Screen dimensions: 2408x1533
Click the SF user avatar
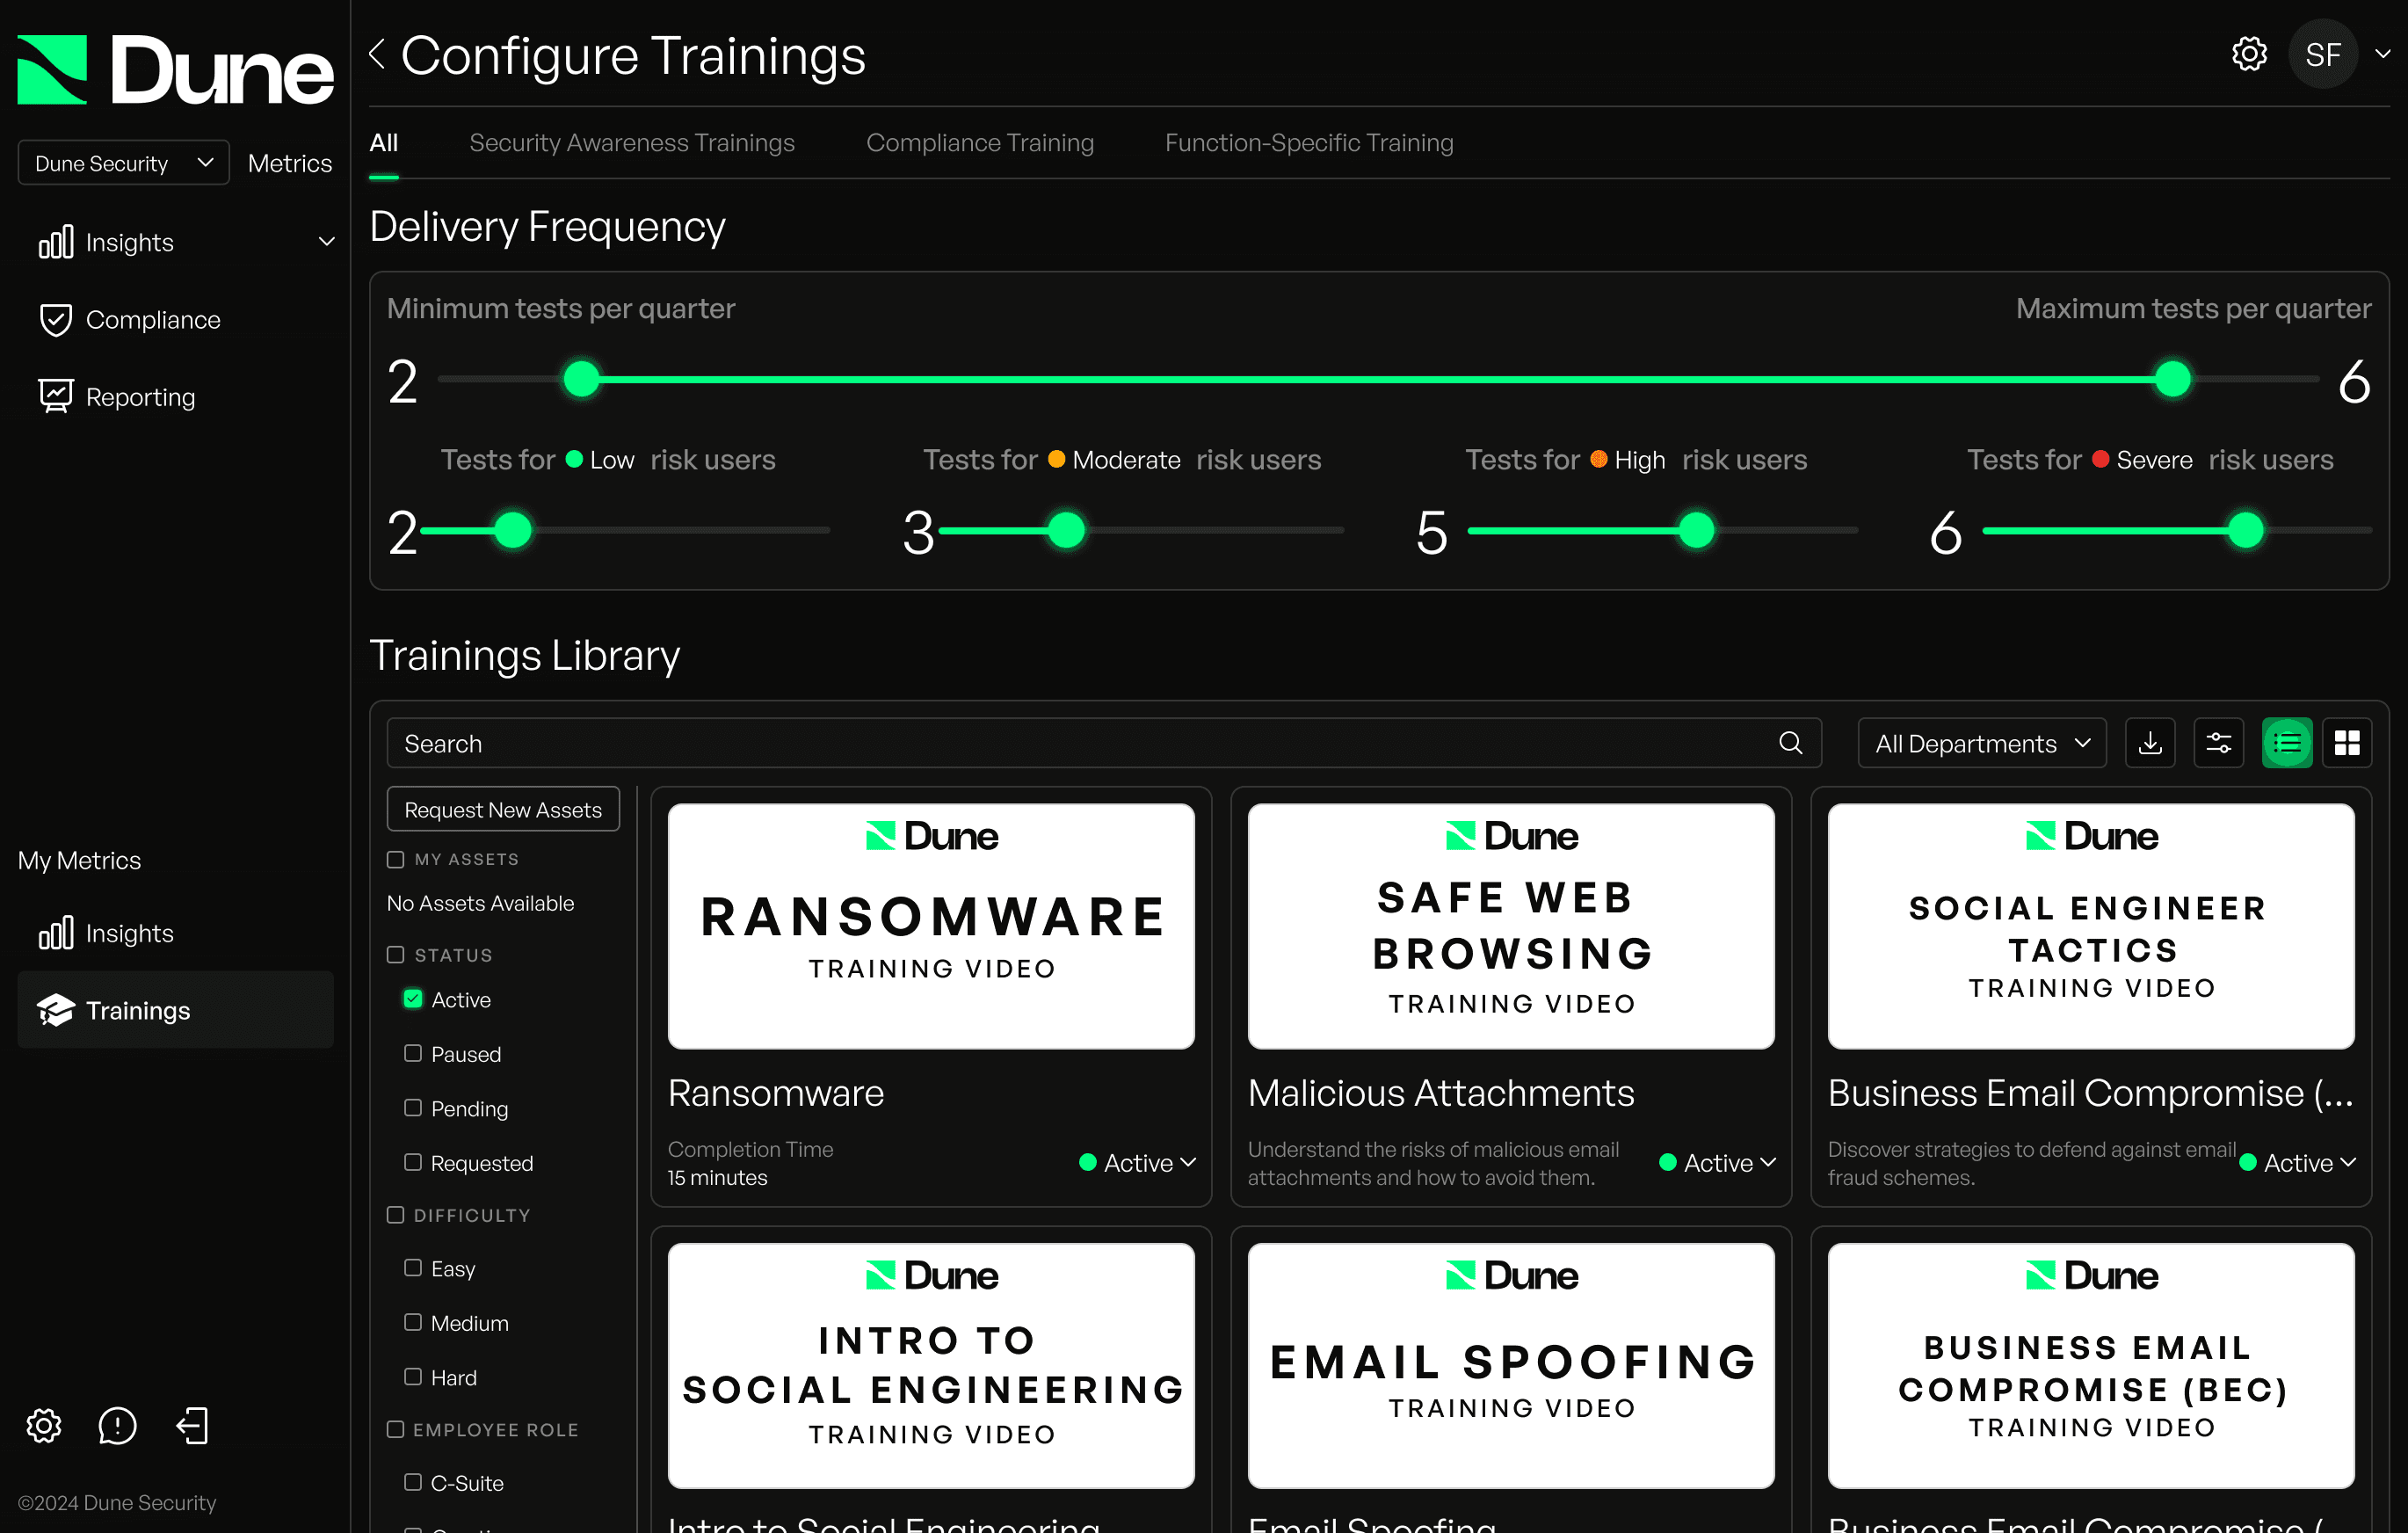2323,54
